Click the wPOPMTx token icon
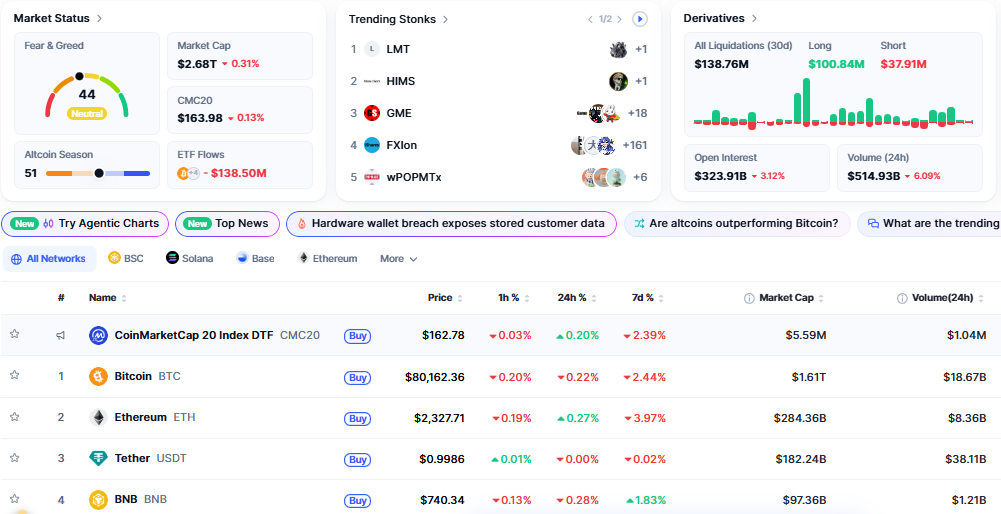Viewport: 1001px width, 514px height. [x=372, y=177]
